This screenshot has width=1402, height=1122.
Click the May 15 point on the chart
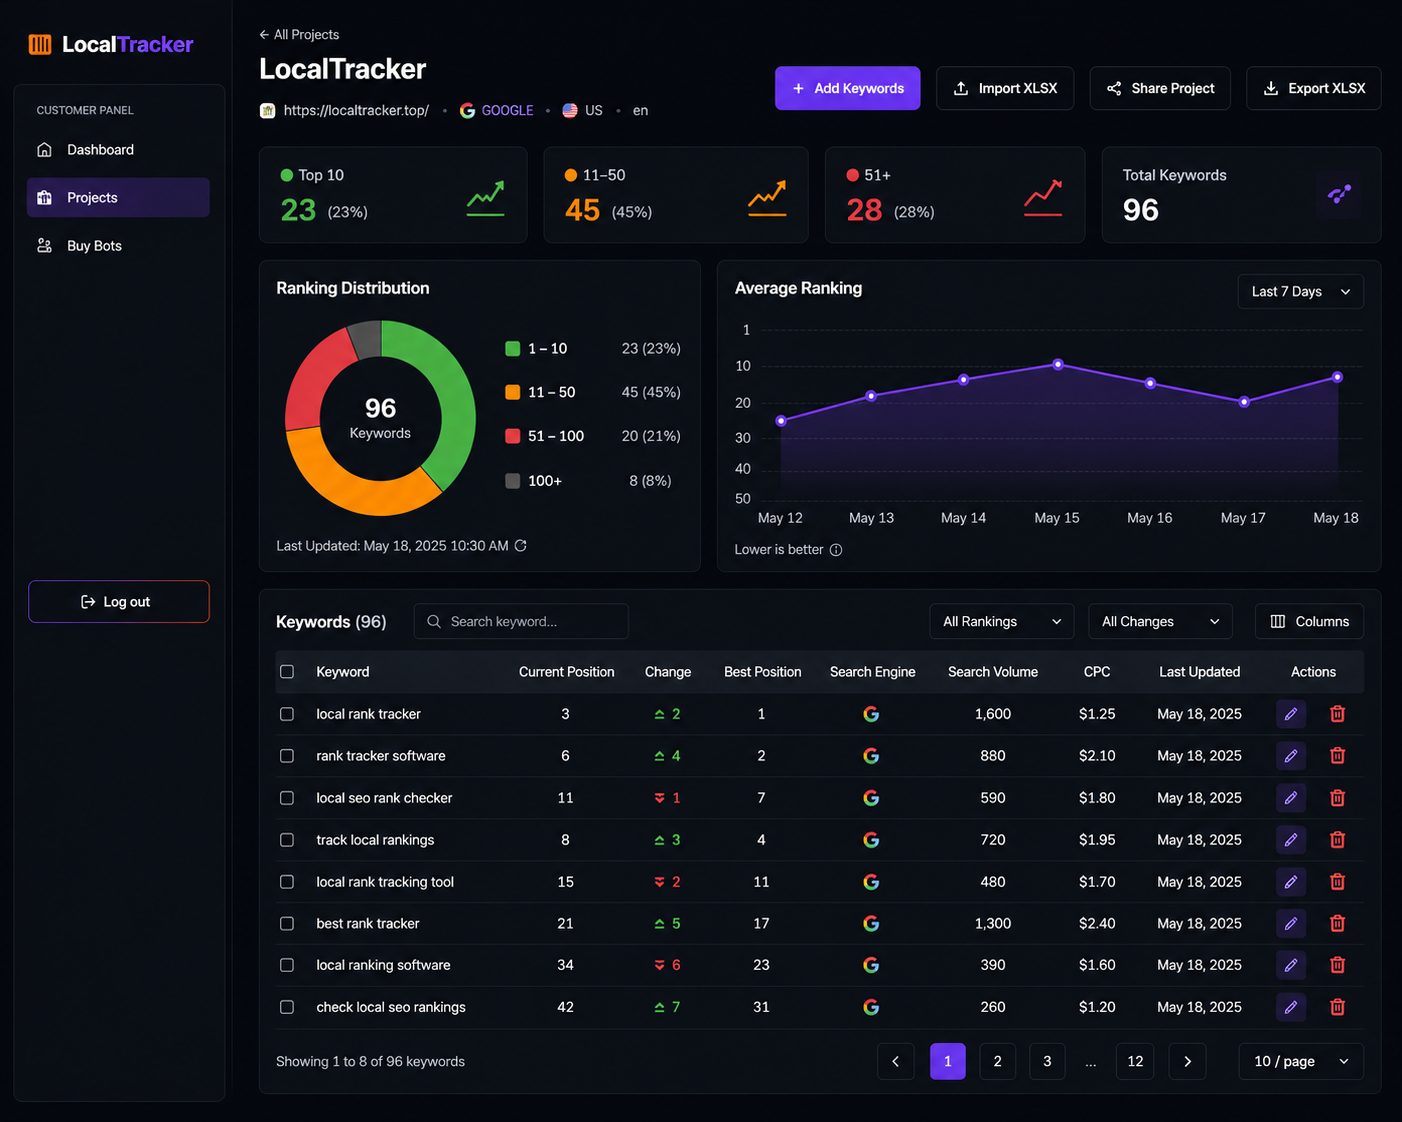click(1058, 365)
